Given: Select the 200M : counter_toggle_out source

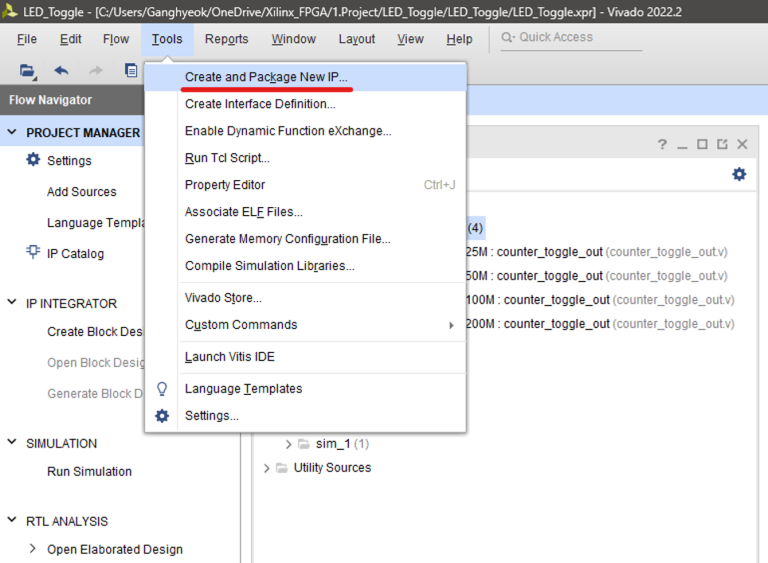Looking at the screenshot, I should pyautogui.click(x=600, y=324).
